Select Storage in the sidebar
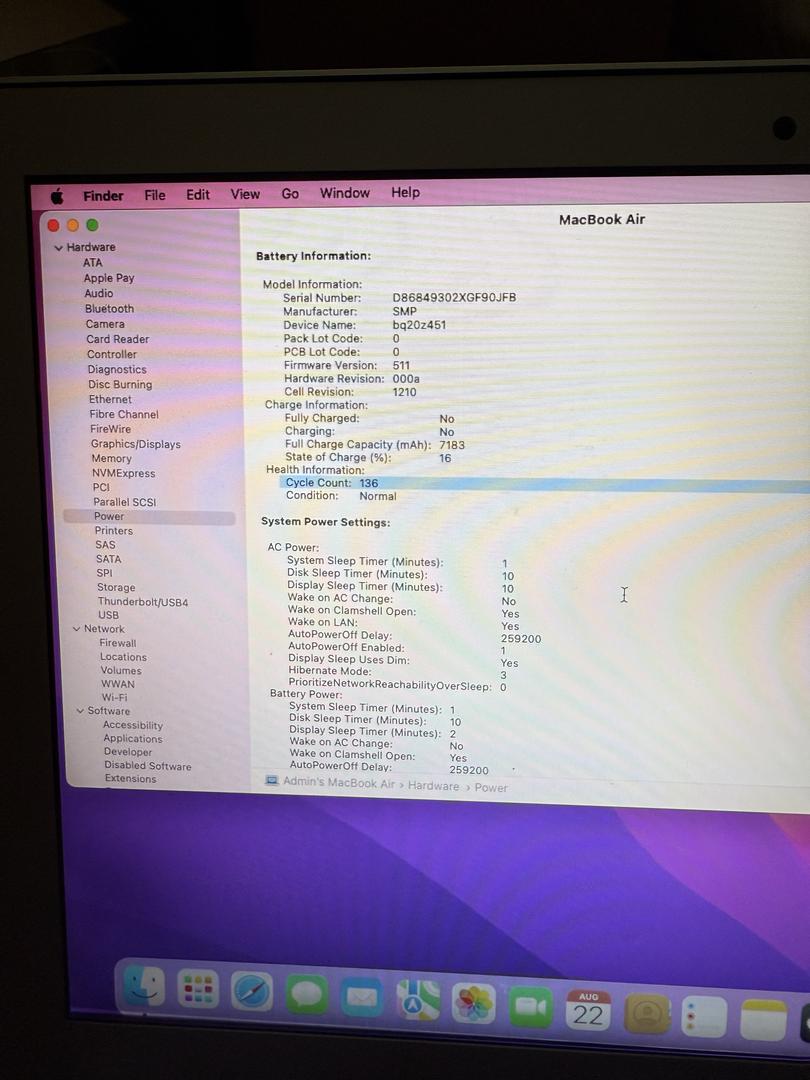Viewport: 810px width, 1080px height. (x=116, y=588)
